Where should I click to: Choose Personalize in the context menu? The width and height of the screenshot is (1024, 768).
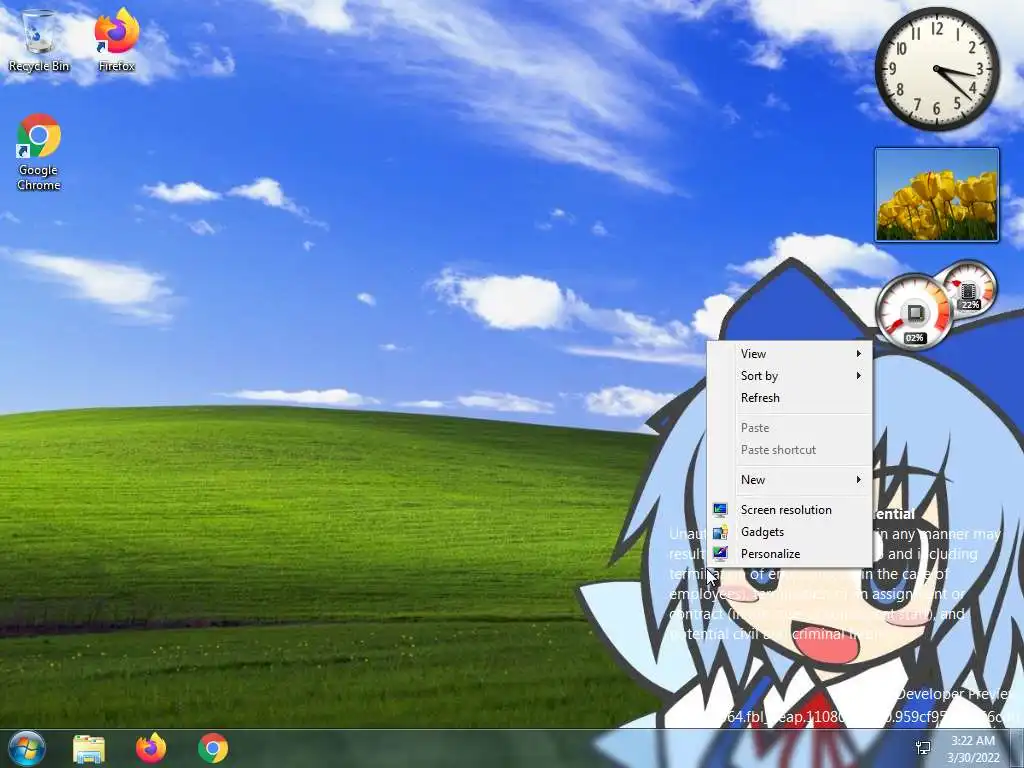point(790,554)
